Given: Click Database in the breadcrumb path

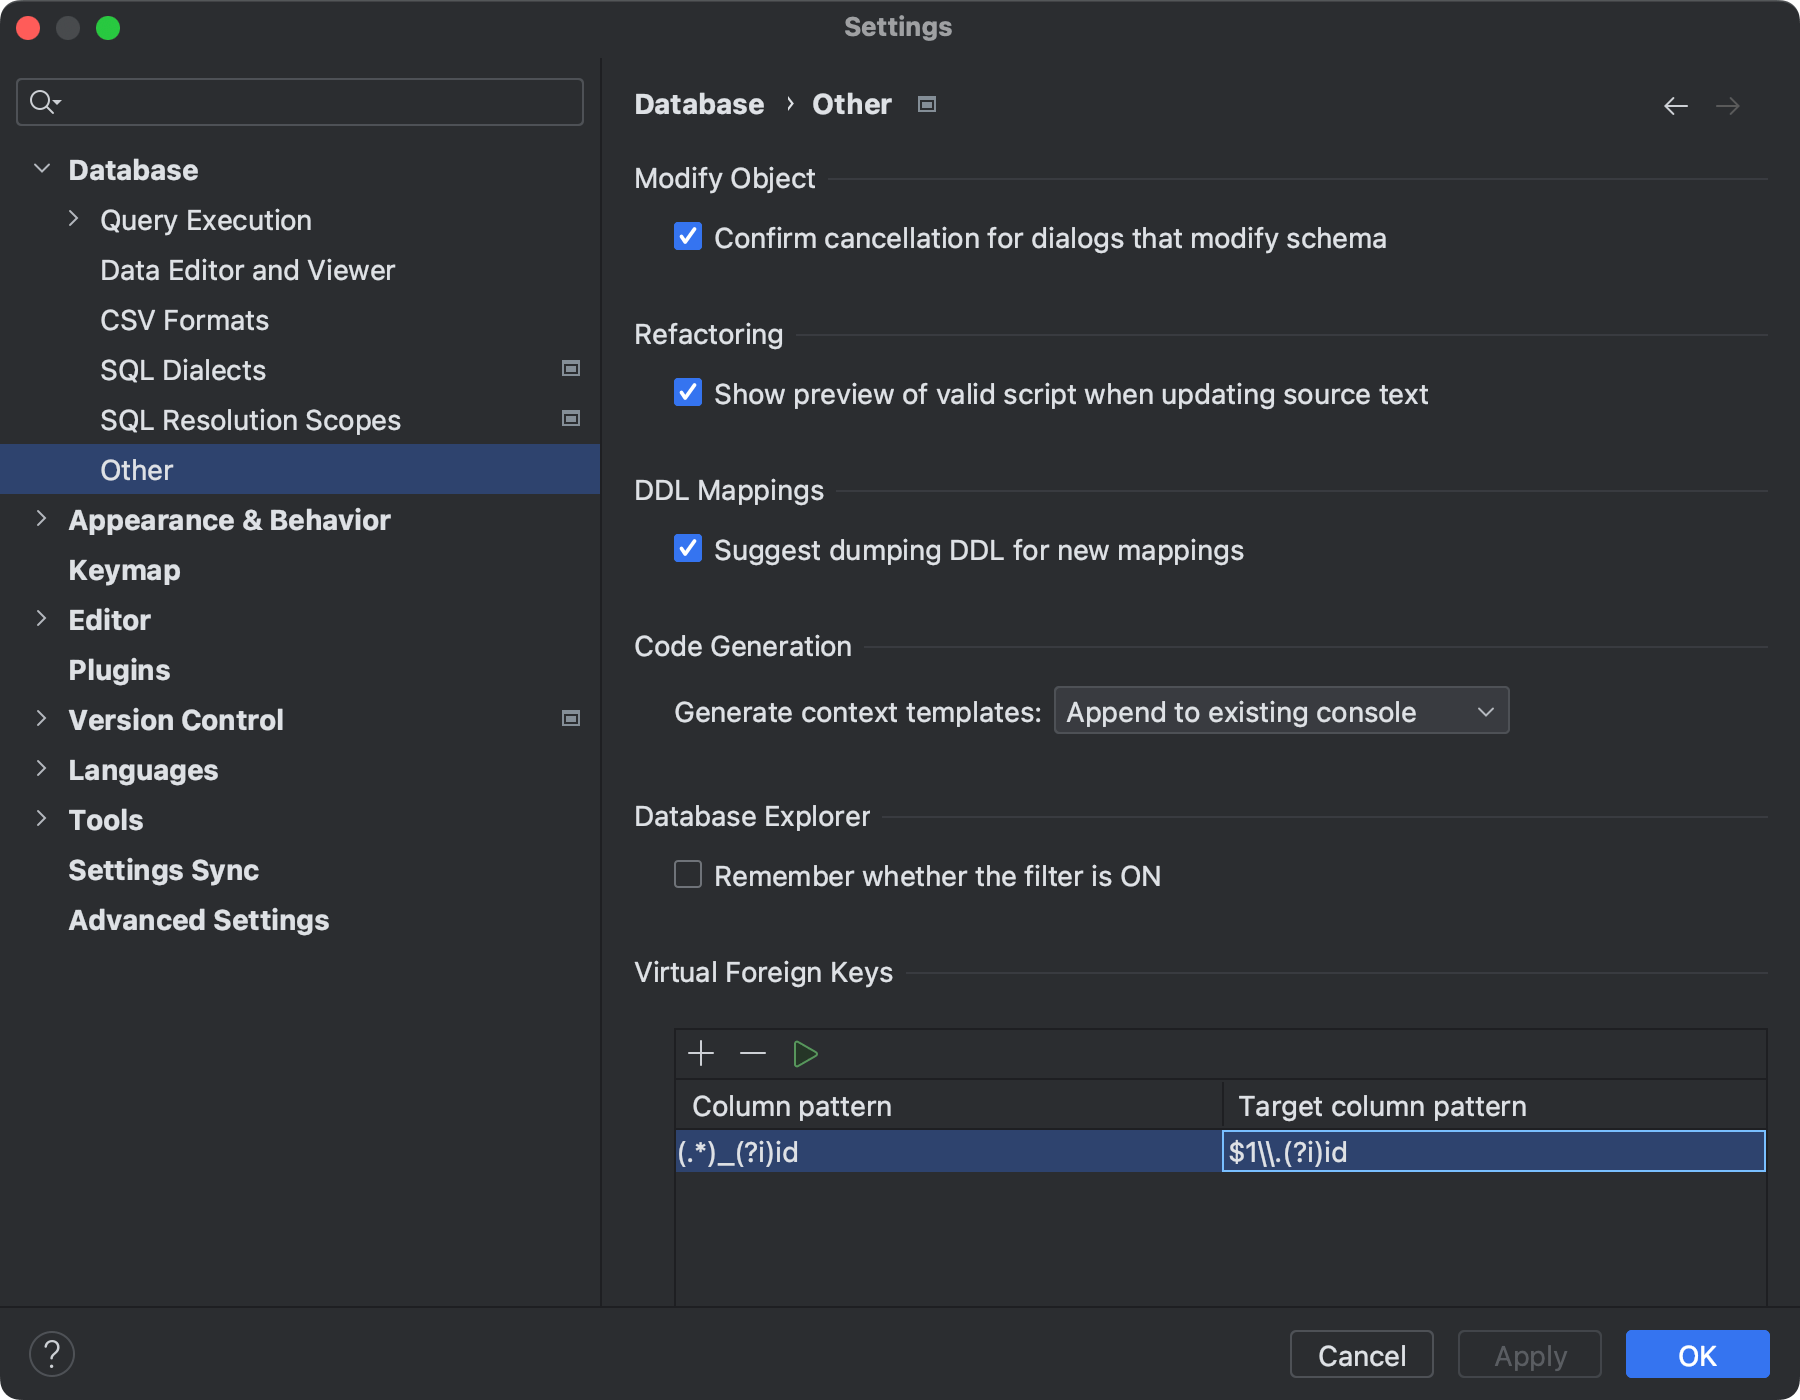Looking at the screenshot, I should (x=699, y=103).
